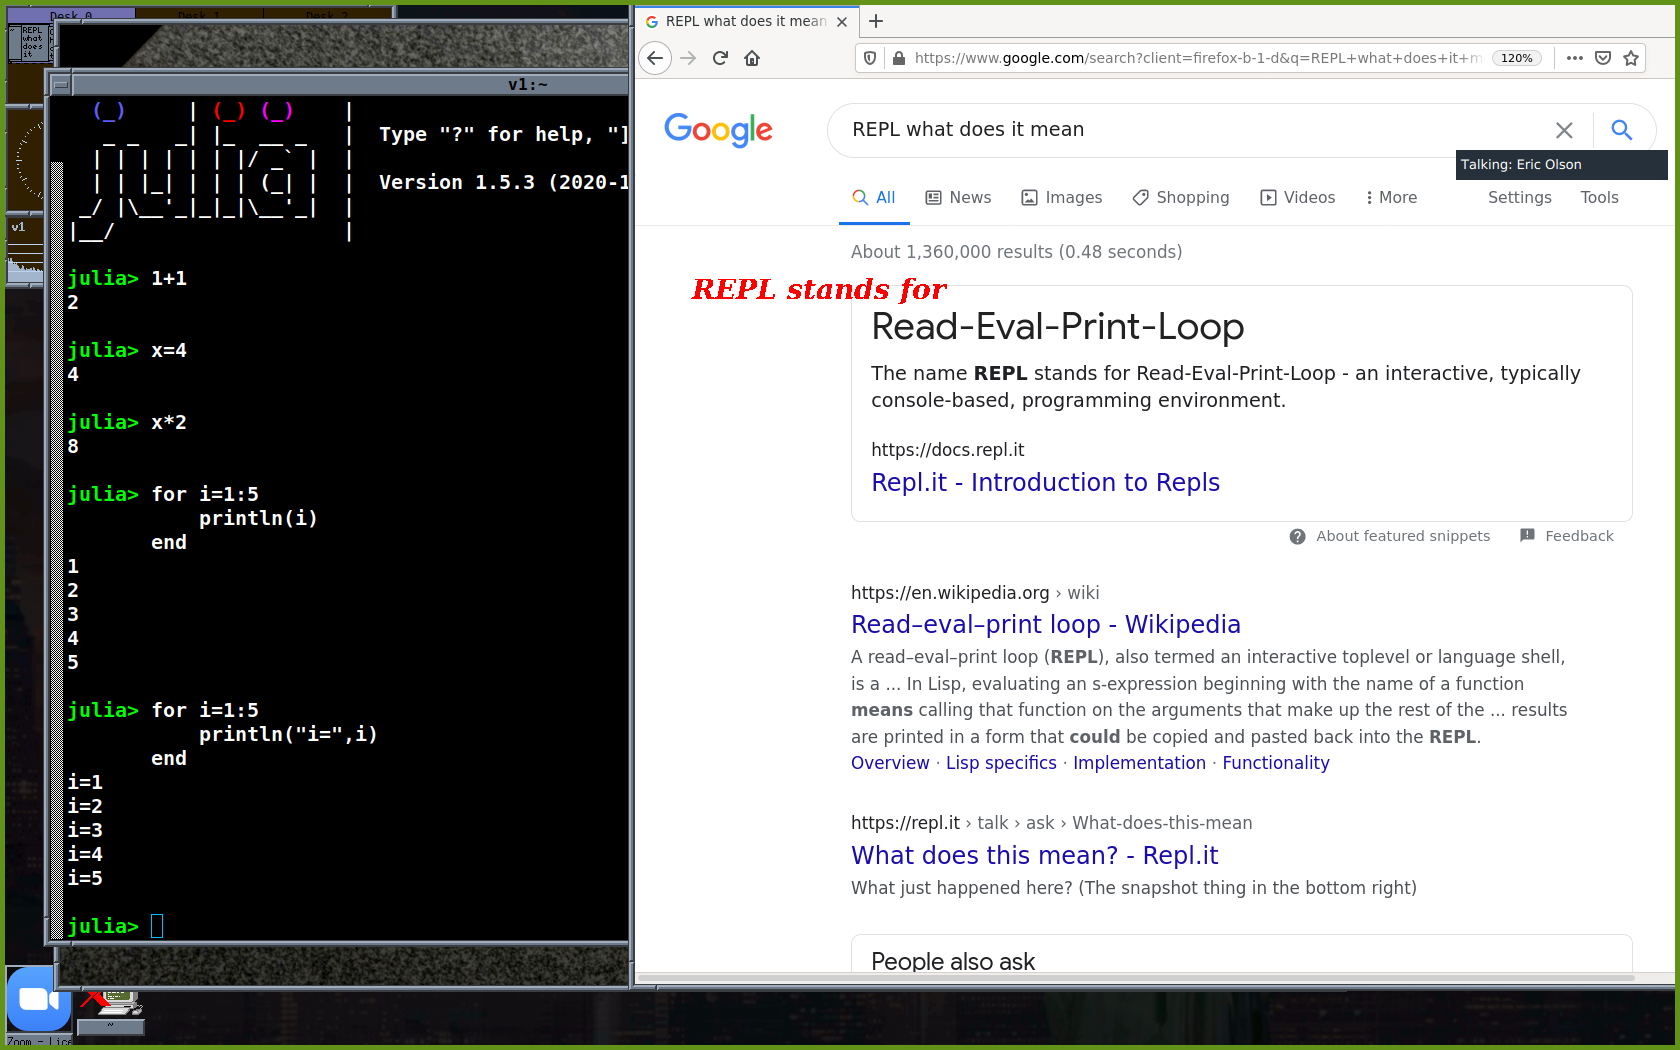Screen dimensions: 1680x1050
Task: Switch to the News results tab
Action: 958,198
